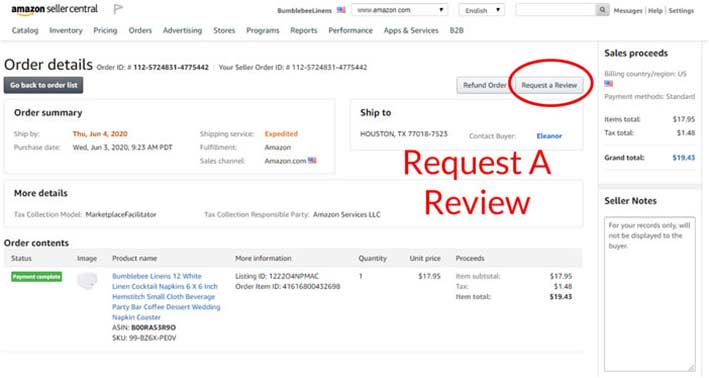Open the Orders menu
709x378 pixels.
(140, 30)
